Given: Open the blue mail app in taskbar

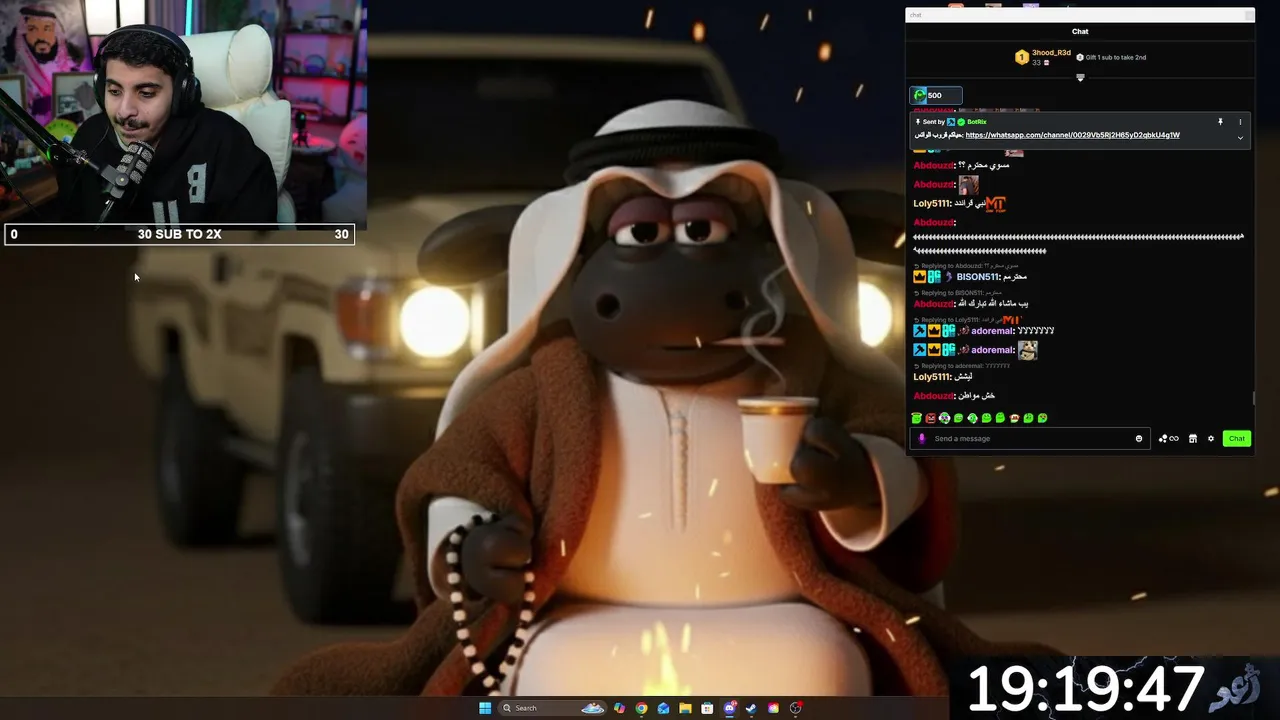Looking at the screenshot, I should [x=663, y=708].
